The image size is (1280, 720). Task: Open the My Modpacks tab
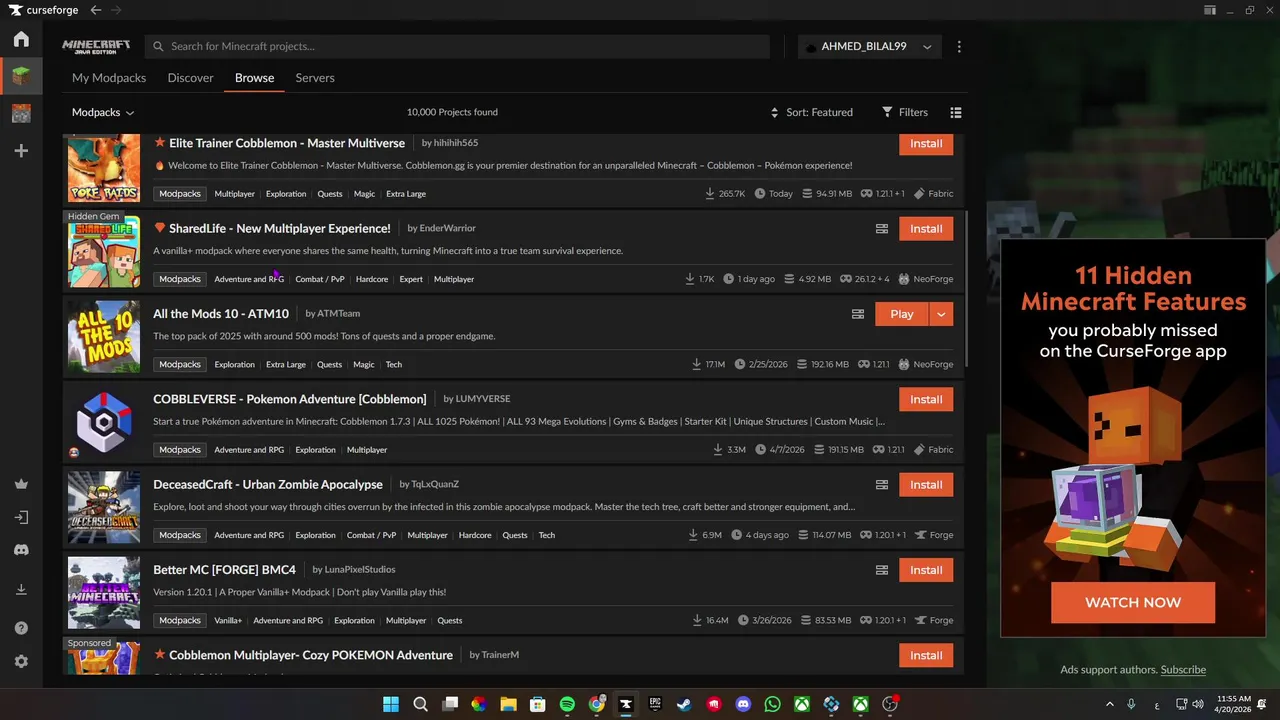(109, 78)
